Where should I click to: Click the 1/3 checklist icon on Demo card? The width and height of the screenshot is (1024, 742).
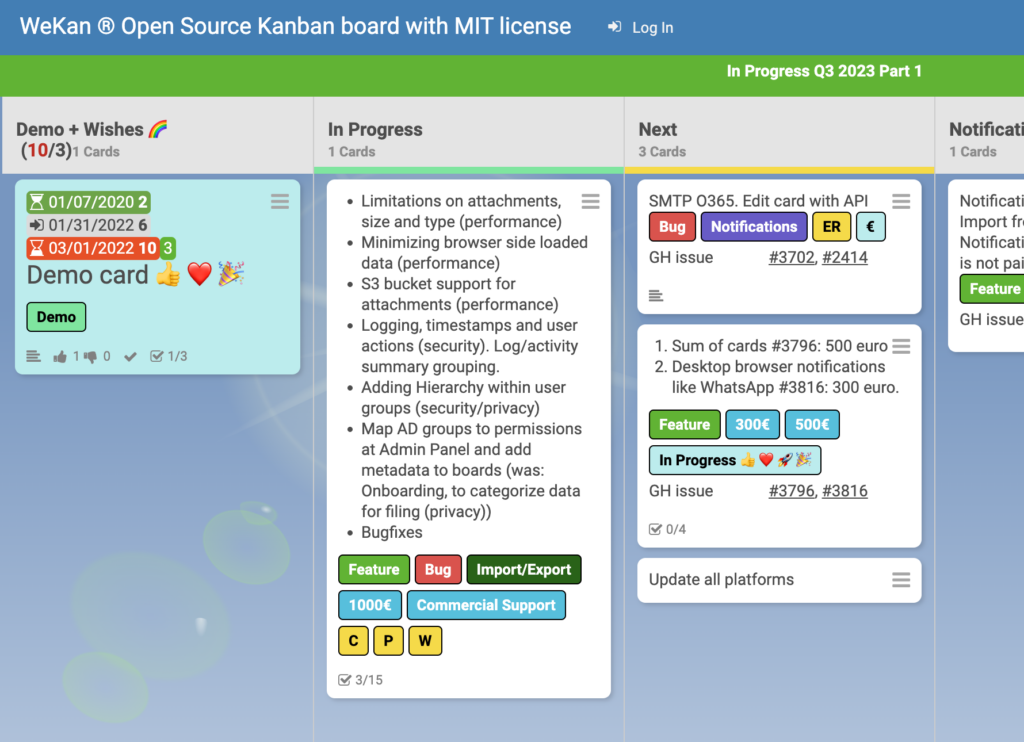(x=157, y=356)
